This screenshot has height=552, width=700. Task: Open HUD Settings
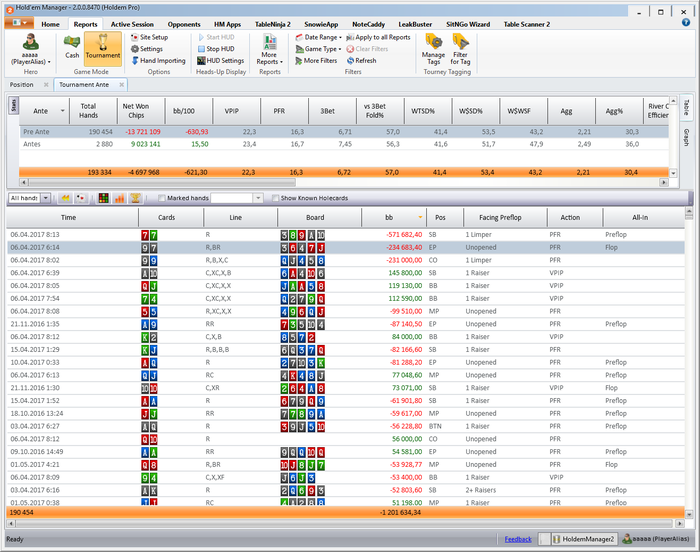(x=221, y=60)
